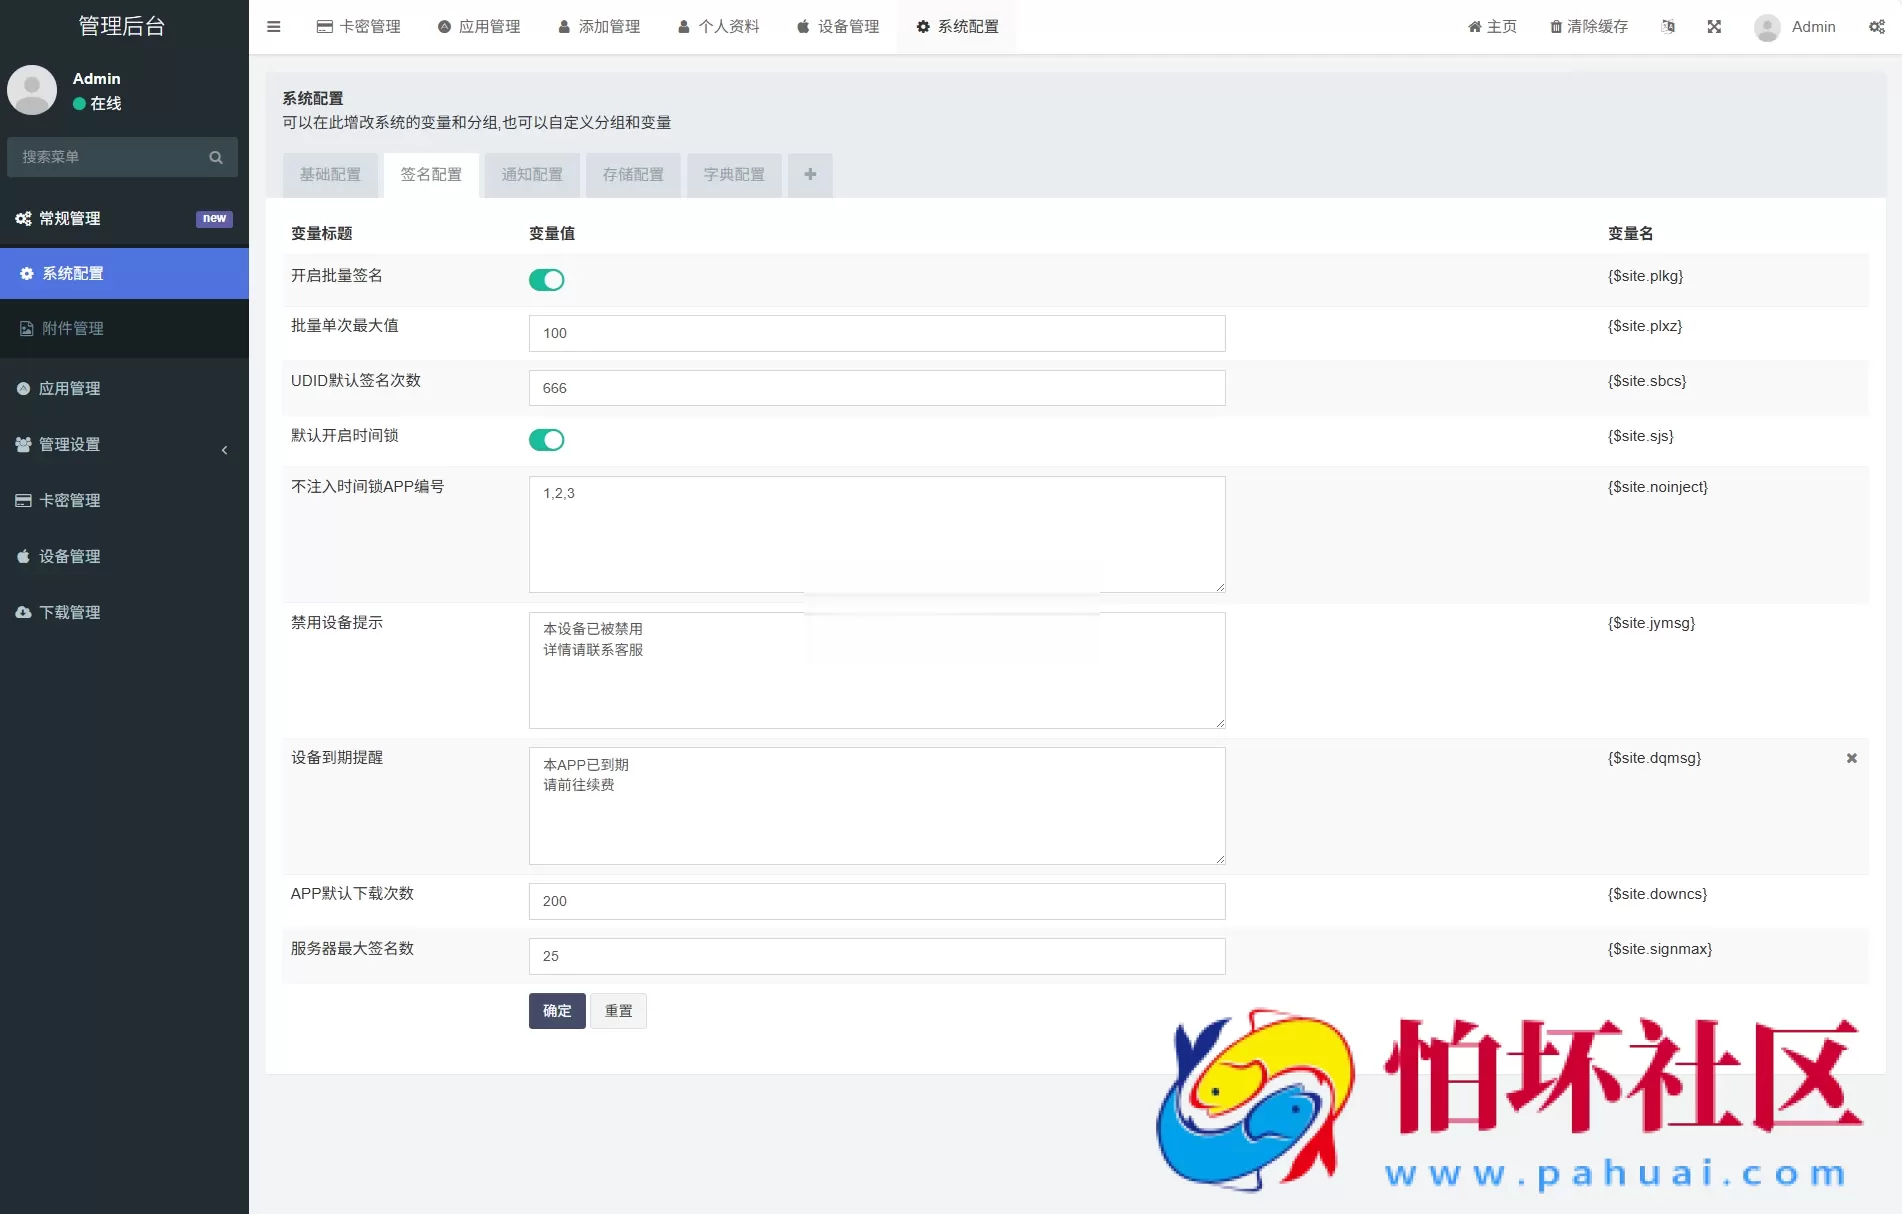Collapse the 管理设置 sidebar menu
1902x1214 pixels.
pos(224,450)
